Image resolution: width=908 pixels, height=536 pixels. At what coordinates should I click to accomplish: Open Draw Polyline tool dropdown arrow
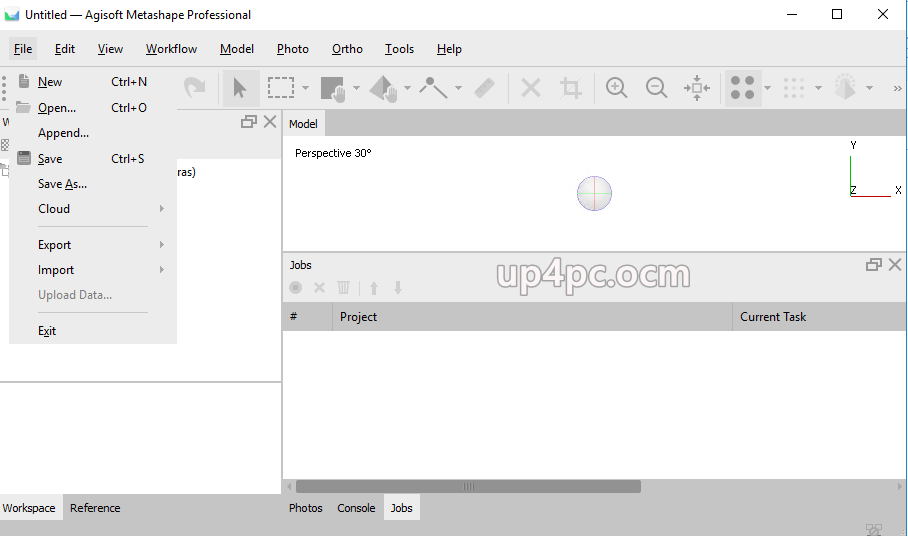(x=458, y=89)
